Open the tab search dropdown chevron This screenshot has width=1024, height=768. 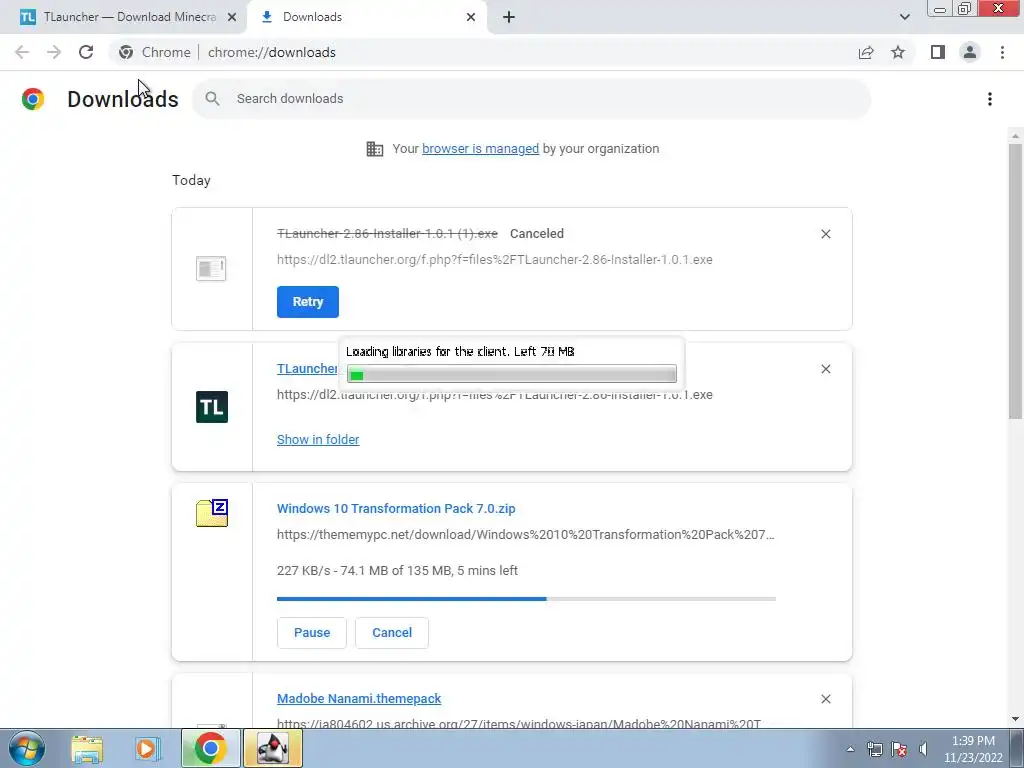(x=904, y=17)
